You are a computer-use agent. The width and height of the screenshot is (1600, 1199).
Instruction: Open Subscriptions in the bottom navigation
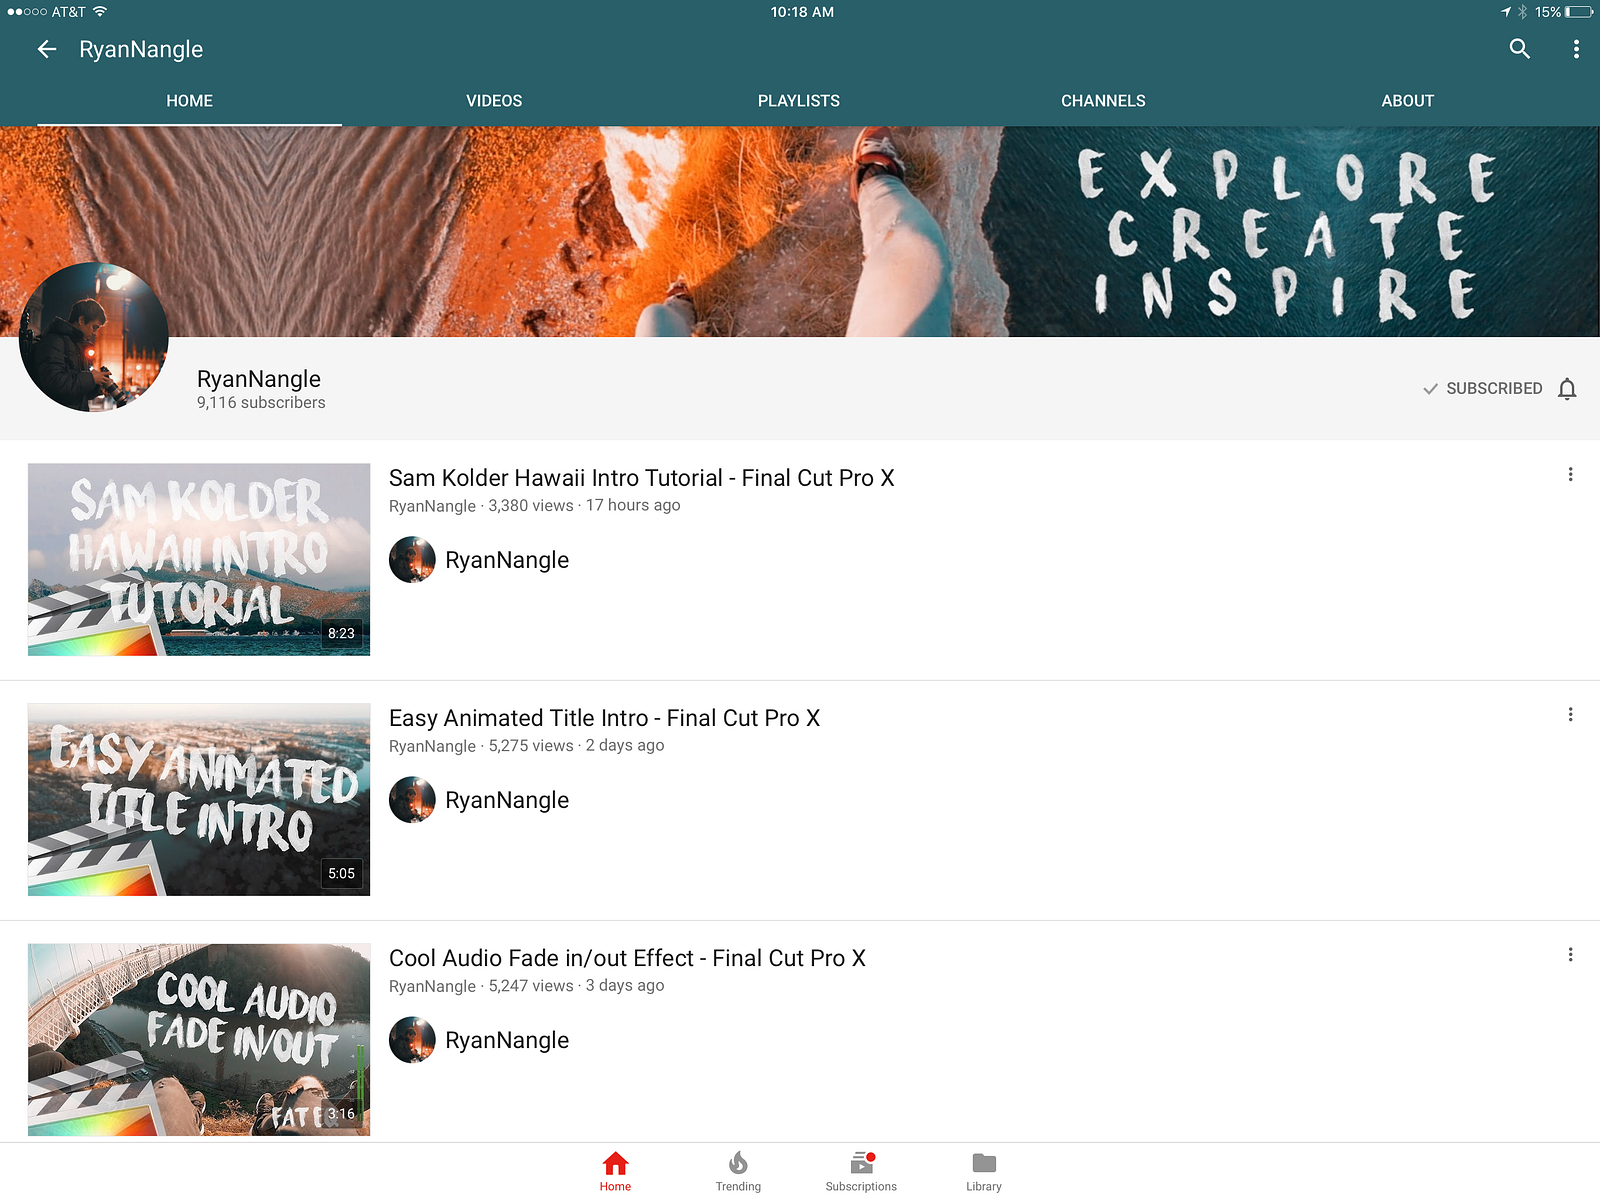pyautogui.click(x=861, y=1171)
